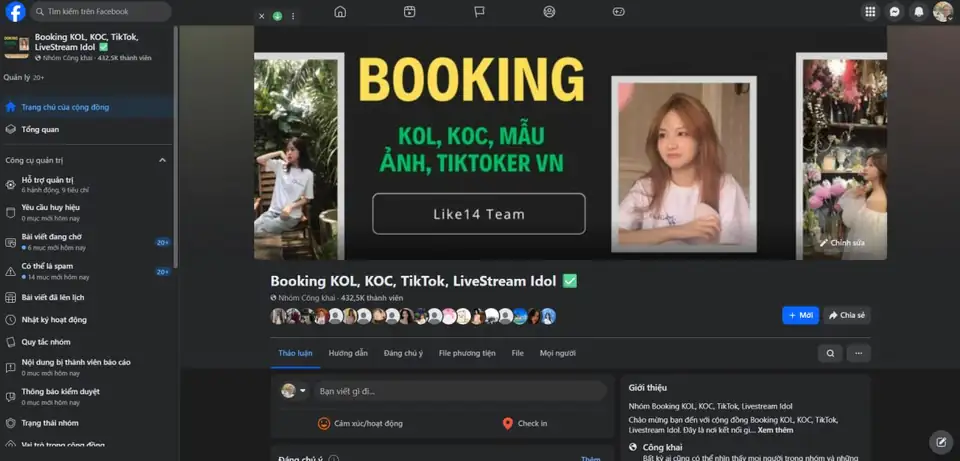960x461 pixels.
Task: Select the Thảo luận tab
Action: [295, 353]
